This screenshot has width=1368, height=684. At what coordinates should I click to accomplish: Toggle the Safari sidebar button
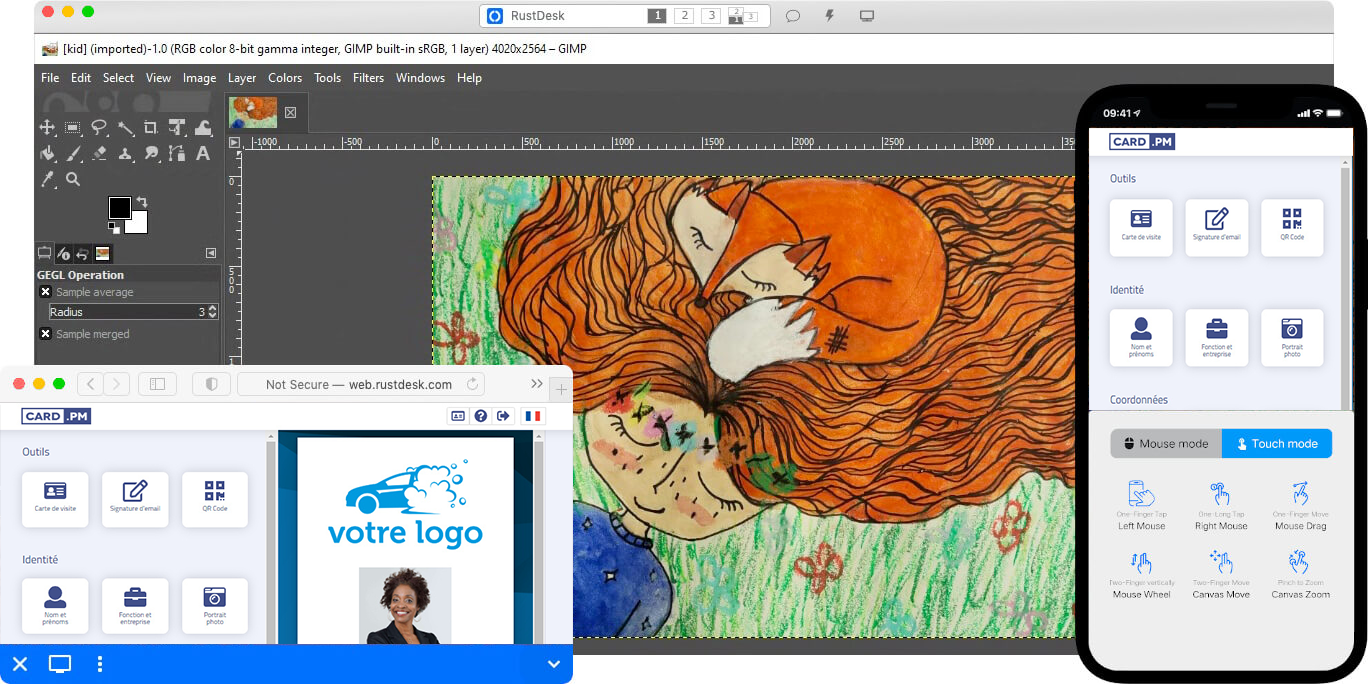pos(157,384)
